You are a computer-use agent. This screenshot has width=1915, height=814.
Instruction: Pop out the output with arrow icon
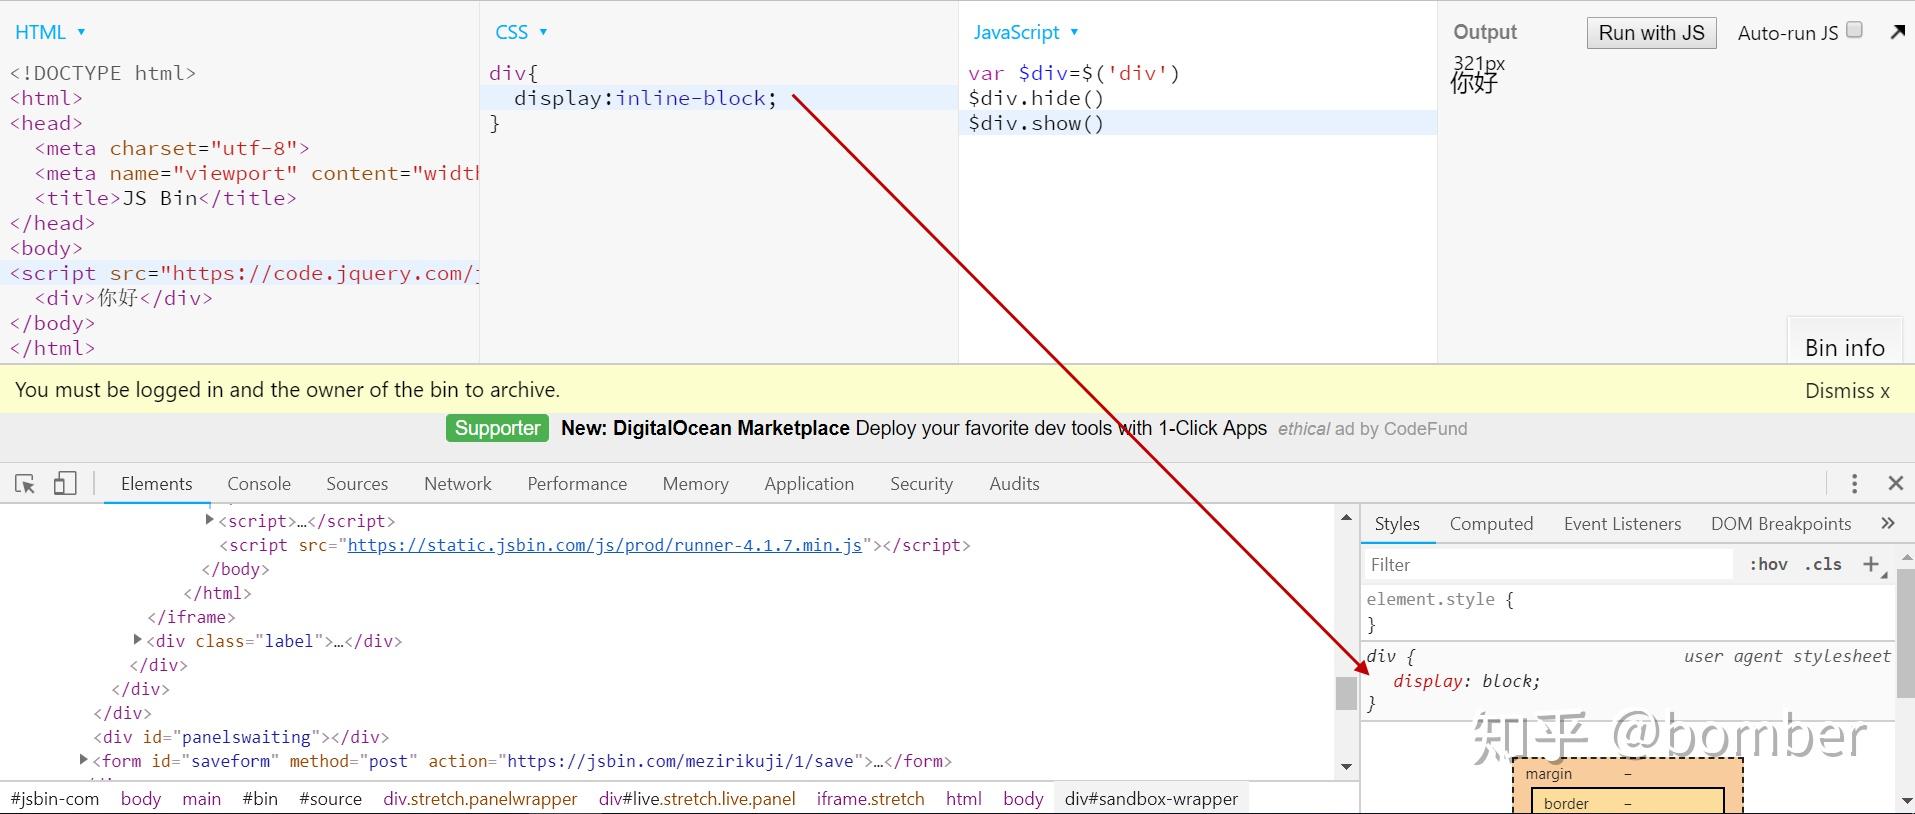click(1897, 32)
